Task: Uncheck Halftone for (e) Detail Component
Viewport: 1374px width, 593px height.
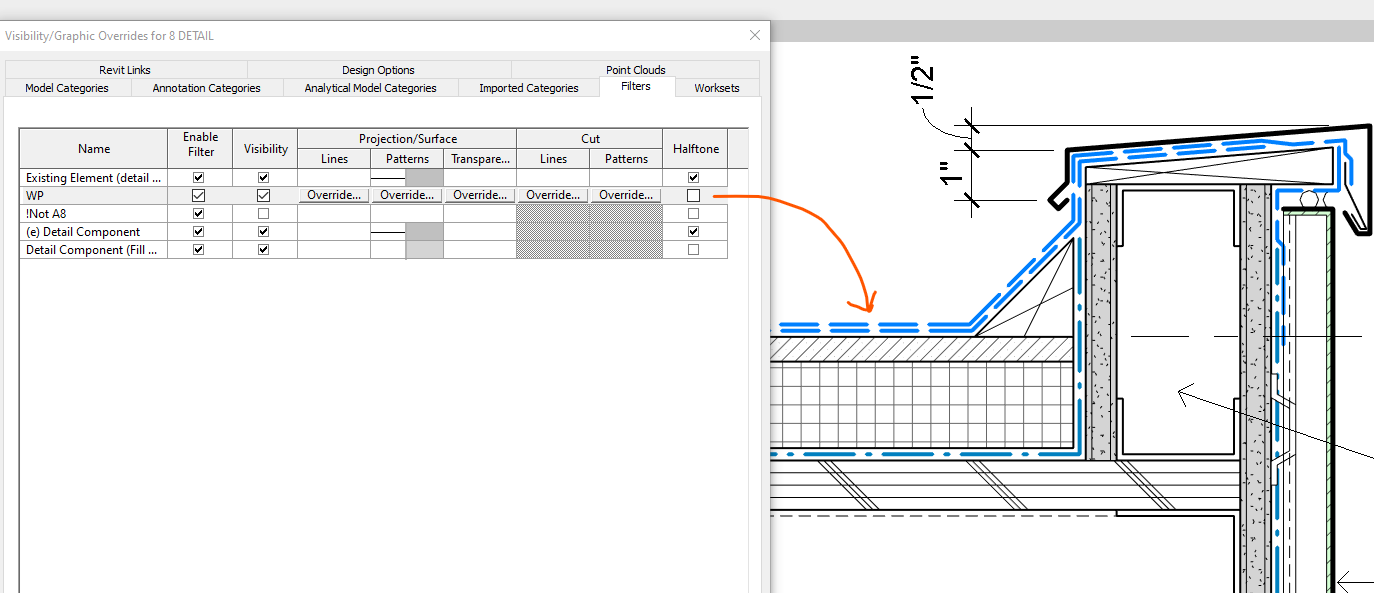Action: (x=694, y=231)
